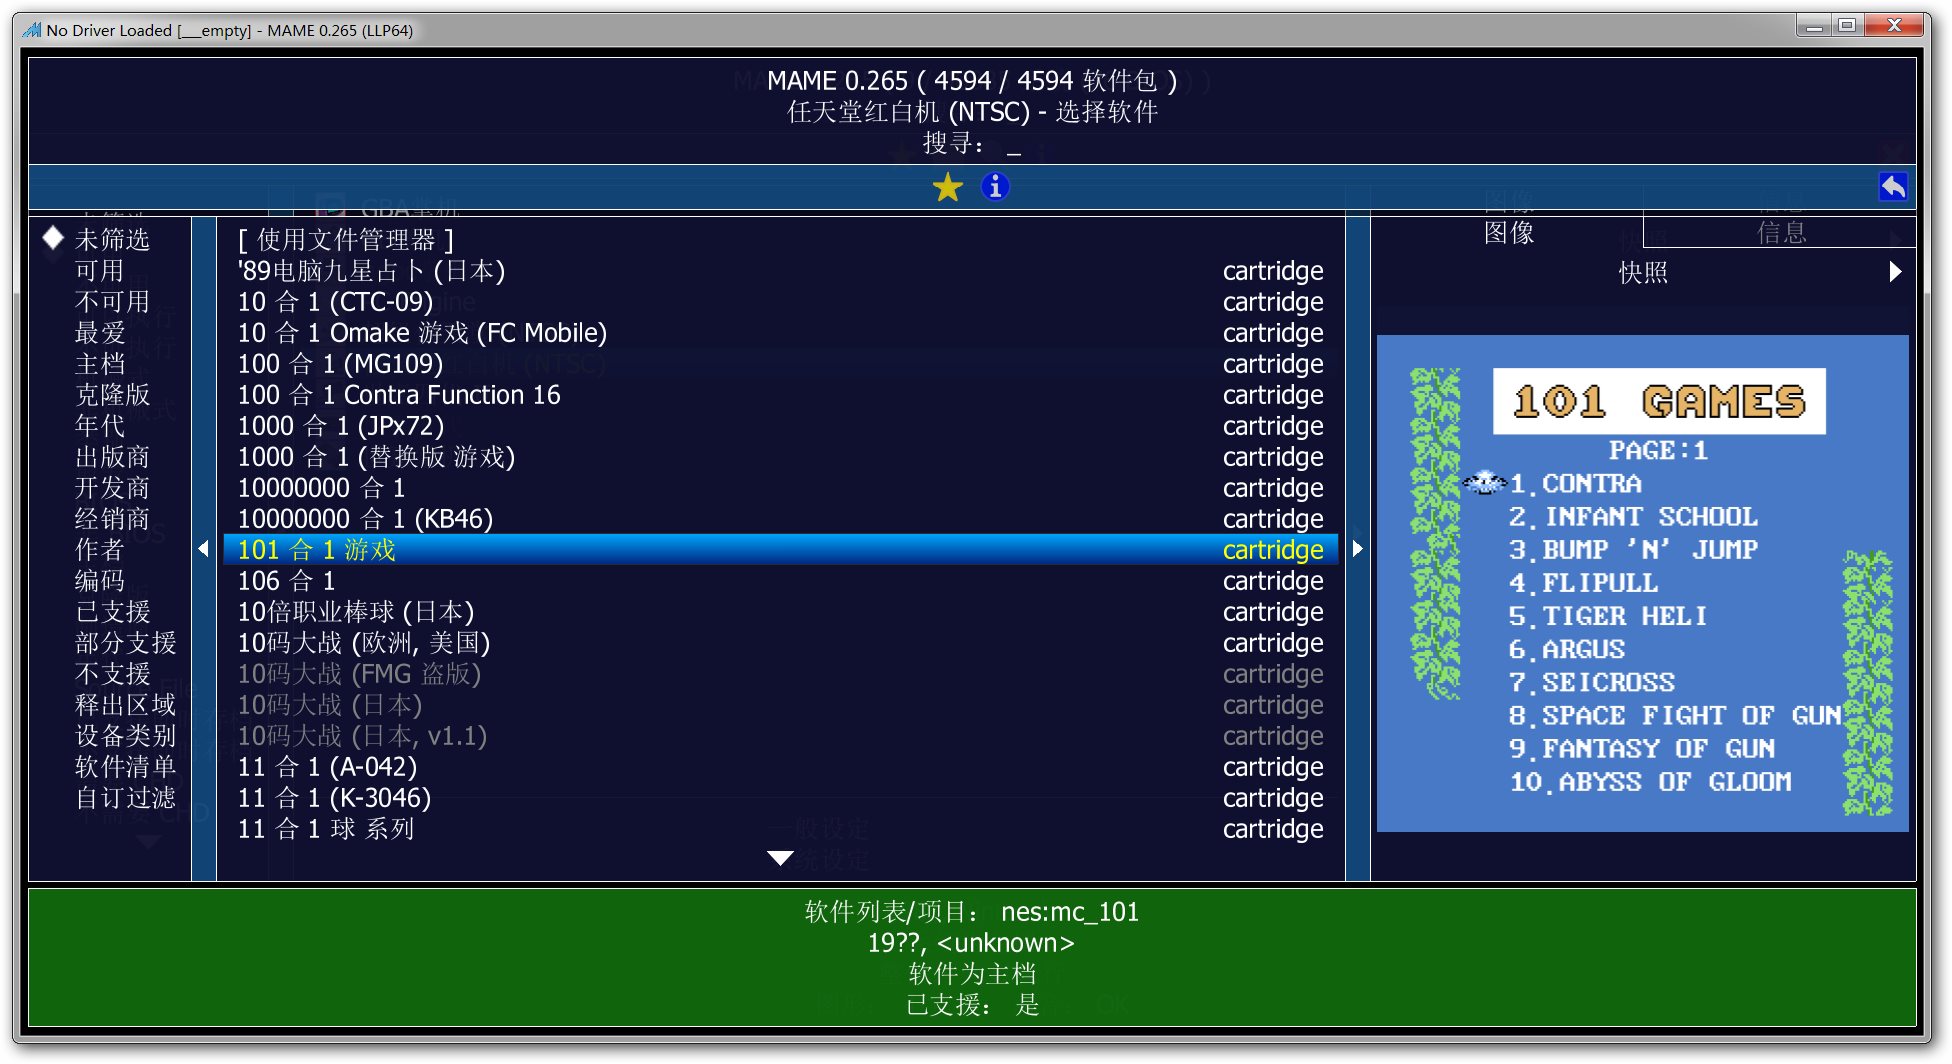Select 11 合 1 (A-042) entry

[x=780, y=767]
